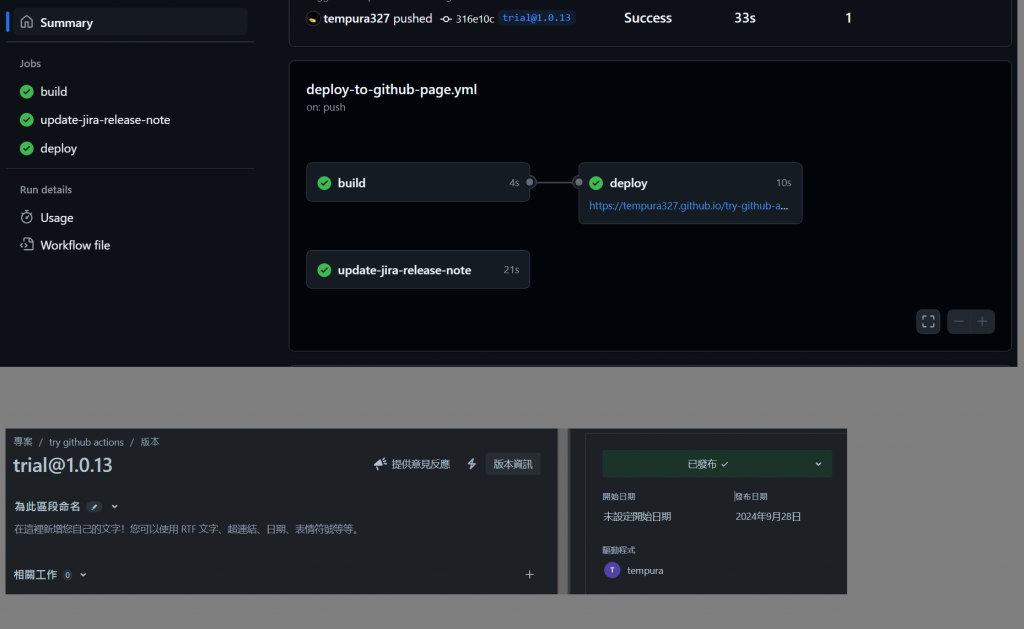Open the deploy job node in graph
1024x629 pixels.
coord(690,193)
